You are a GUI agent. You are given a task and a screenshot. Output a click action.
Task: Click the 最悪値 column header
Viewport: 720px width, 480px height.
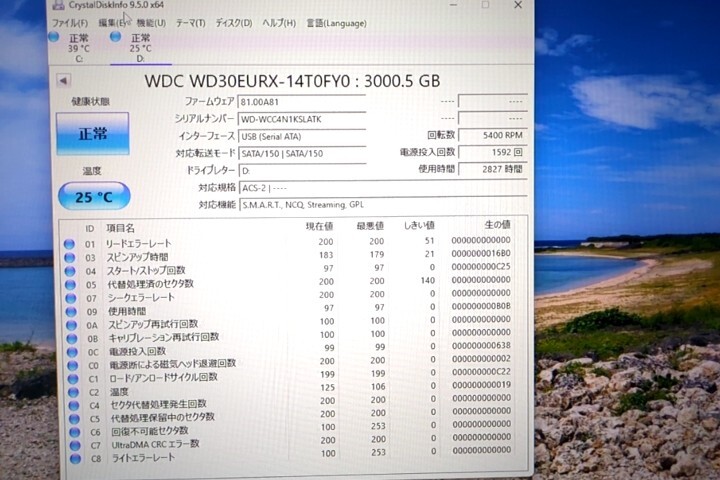[x=370, y=226]
